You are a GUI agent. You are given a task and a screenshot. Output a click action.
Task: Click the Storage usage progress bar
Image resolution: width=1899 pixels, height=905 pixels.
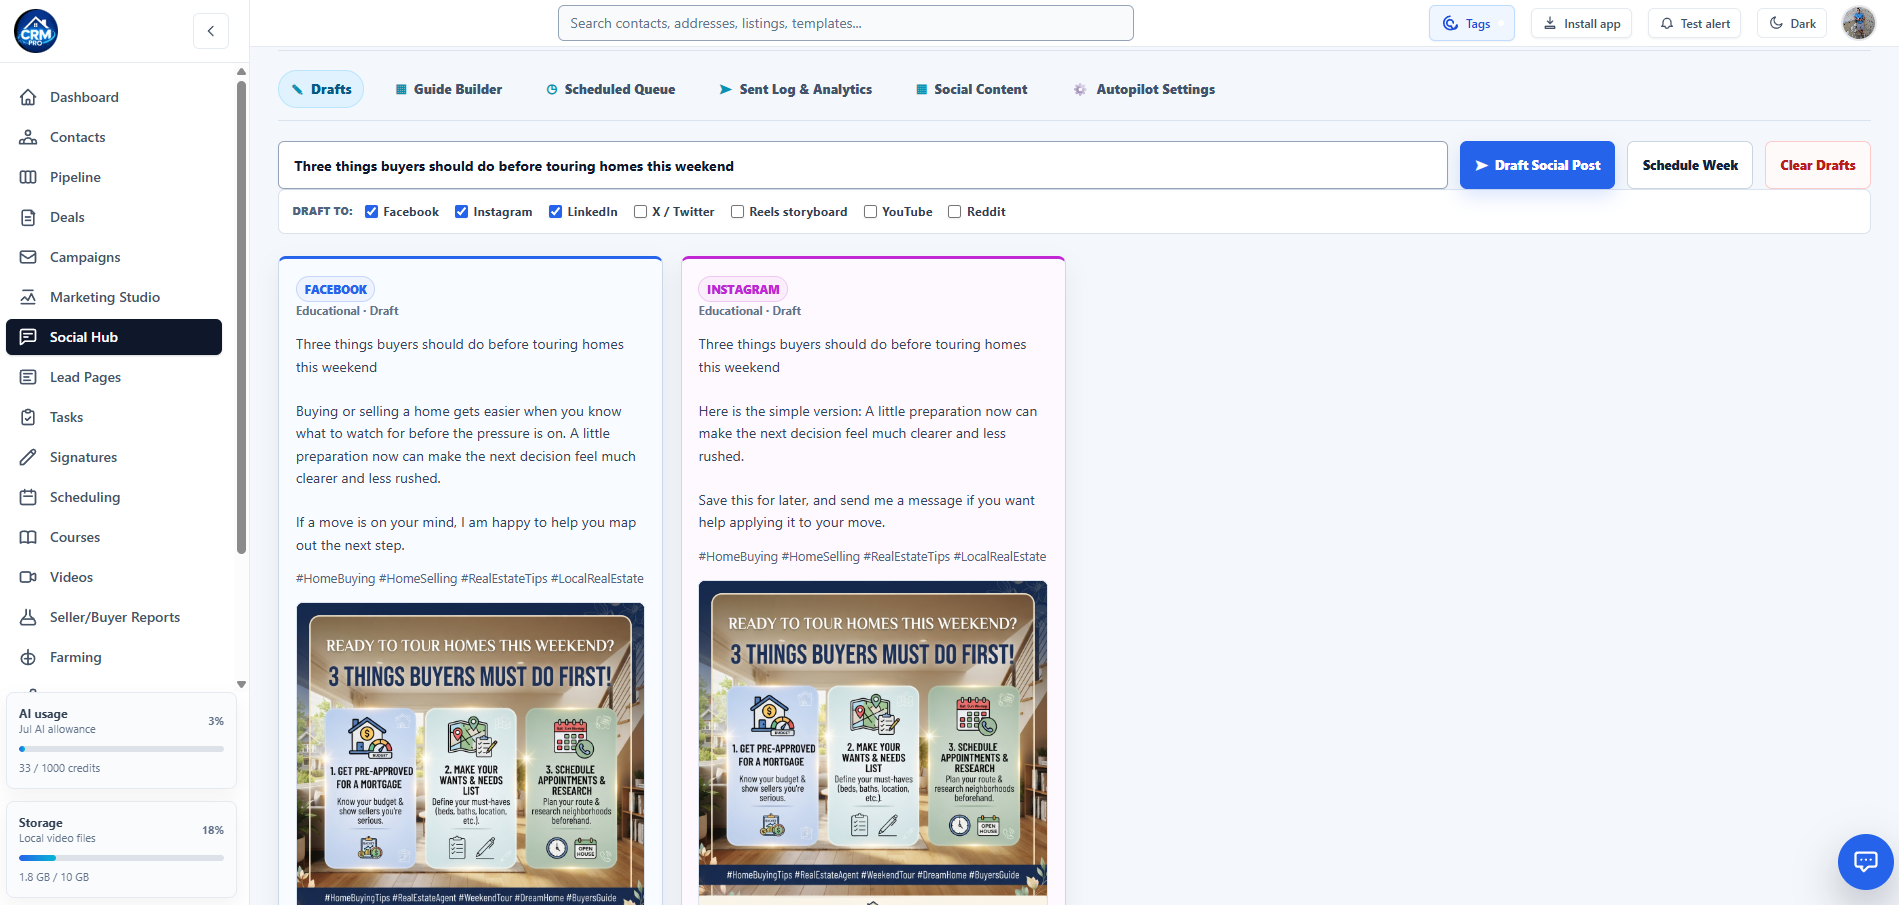click(121, 858)
